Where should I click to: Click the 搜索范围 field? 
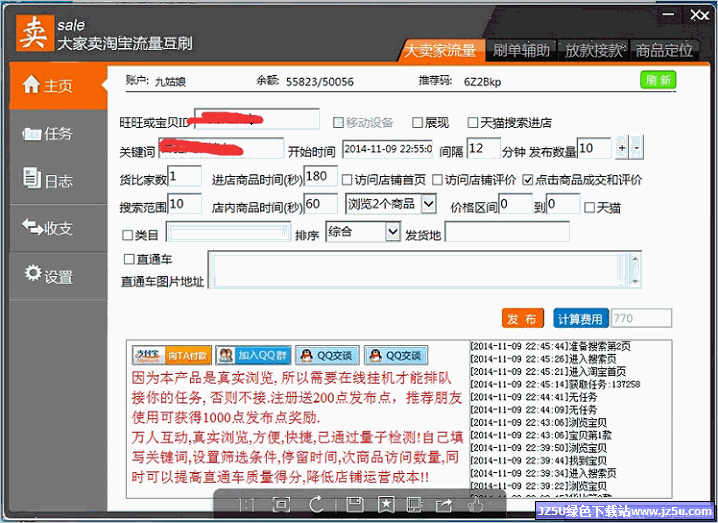coord(185,203)
